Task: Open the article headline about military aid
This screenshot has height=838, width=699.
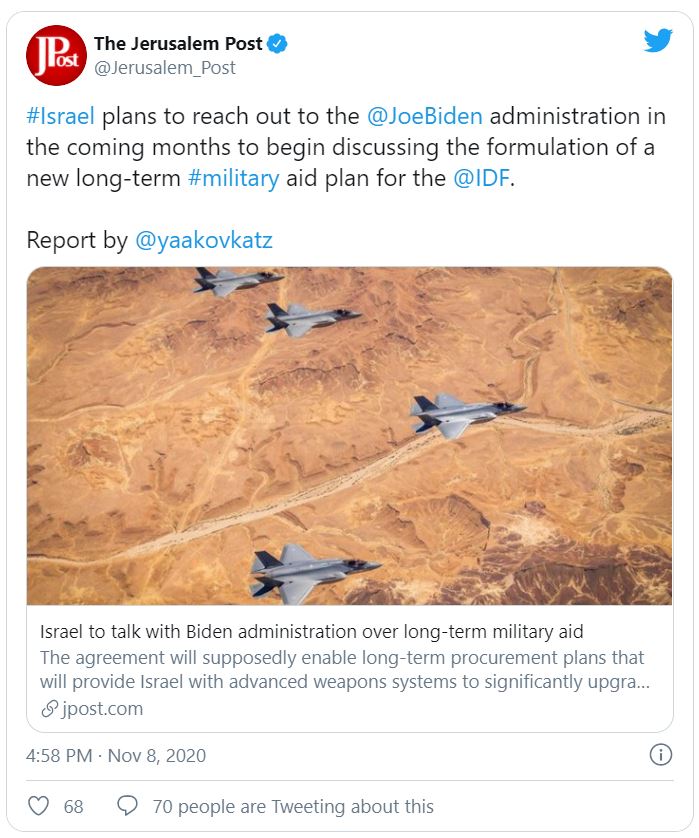Action: (x=311, y=632)
